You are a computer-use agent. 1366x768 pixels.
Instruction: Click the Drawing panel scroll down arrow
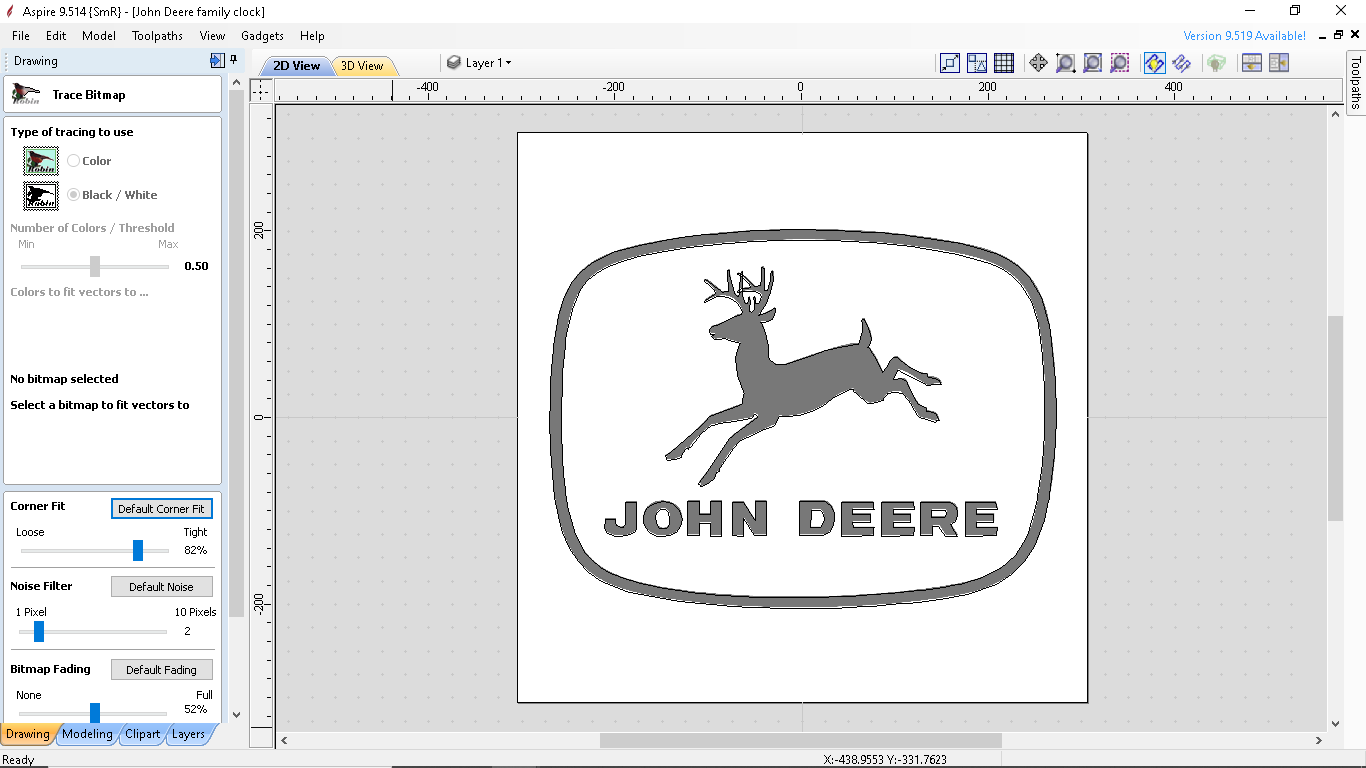[236, 715]
